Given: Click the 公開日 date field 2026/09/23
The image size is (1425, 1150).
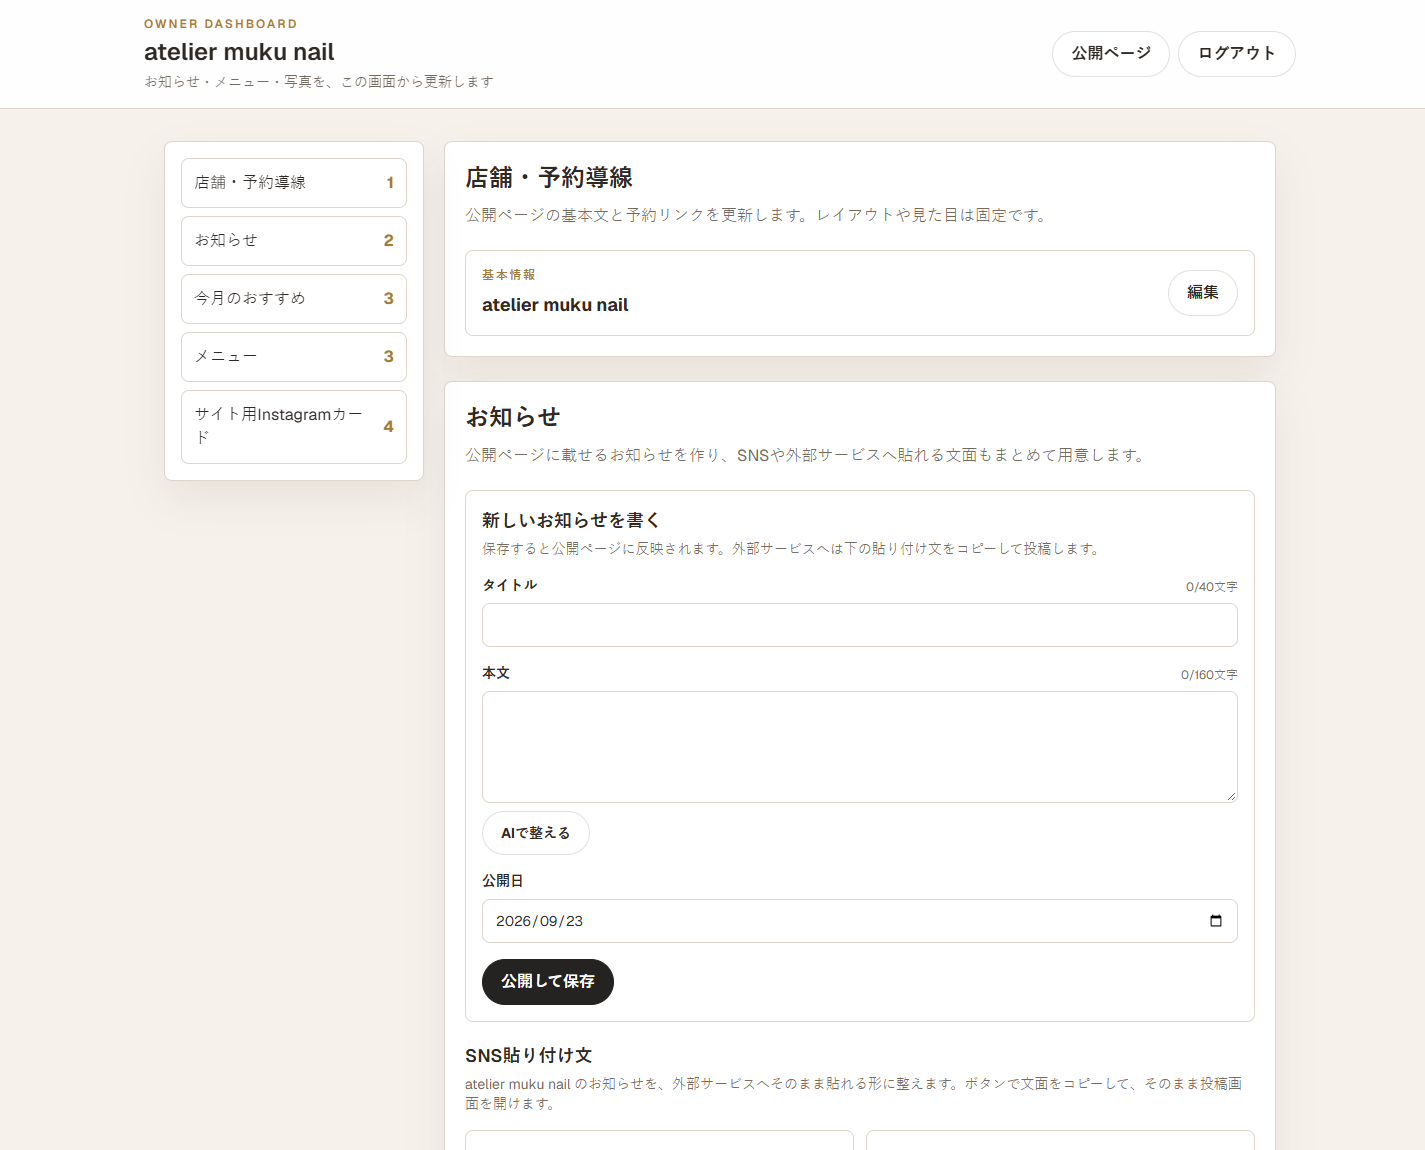Looking at the screenshot, I should coord(860,921).
